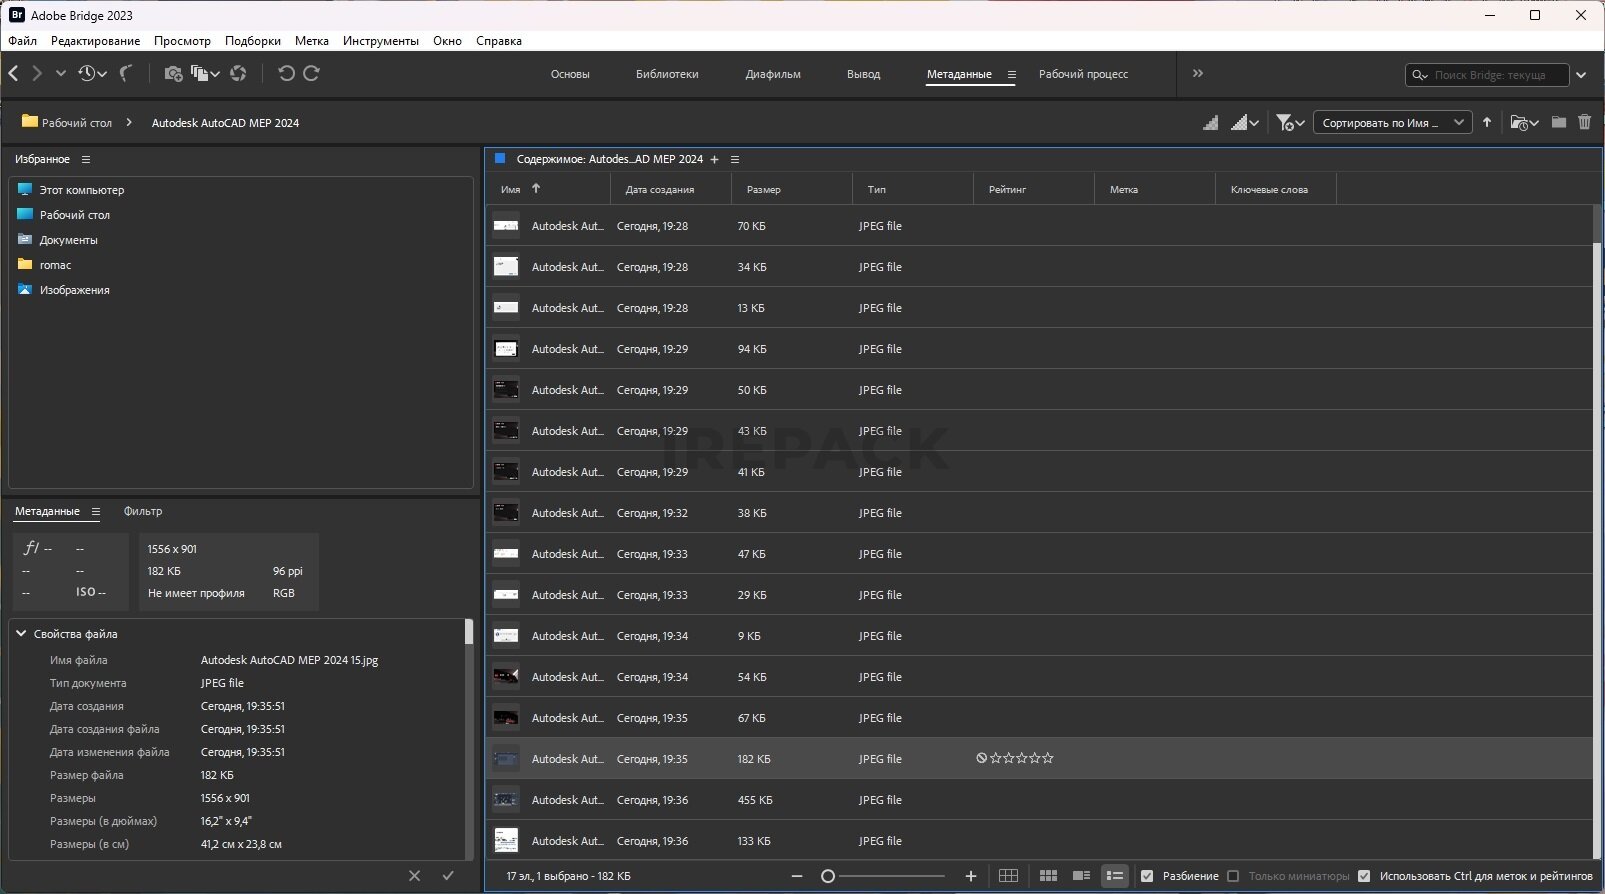
Task: Click the thumbnail size slider handle
Action: (828, 876)
